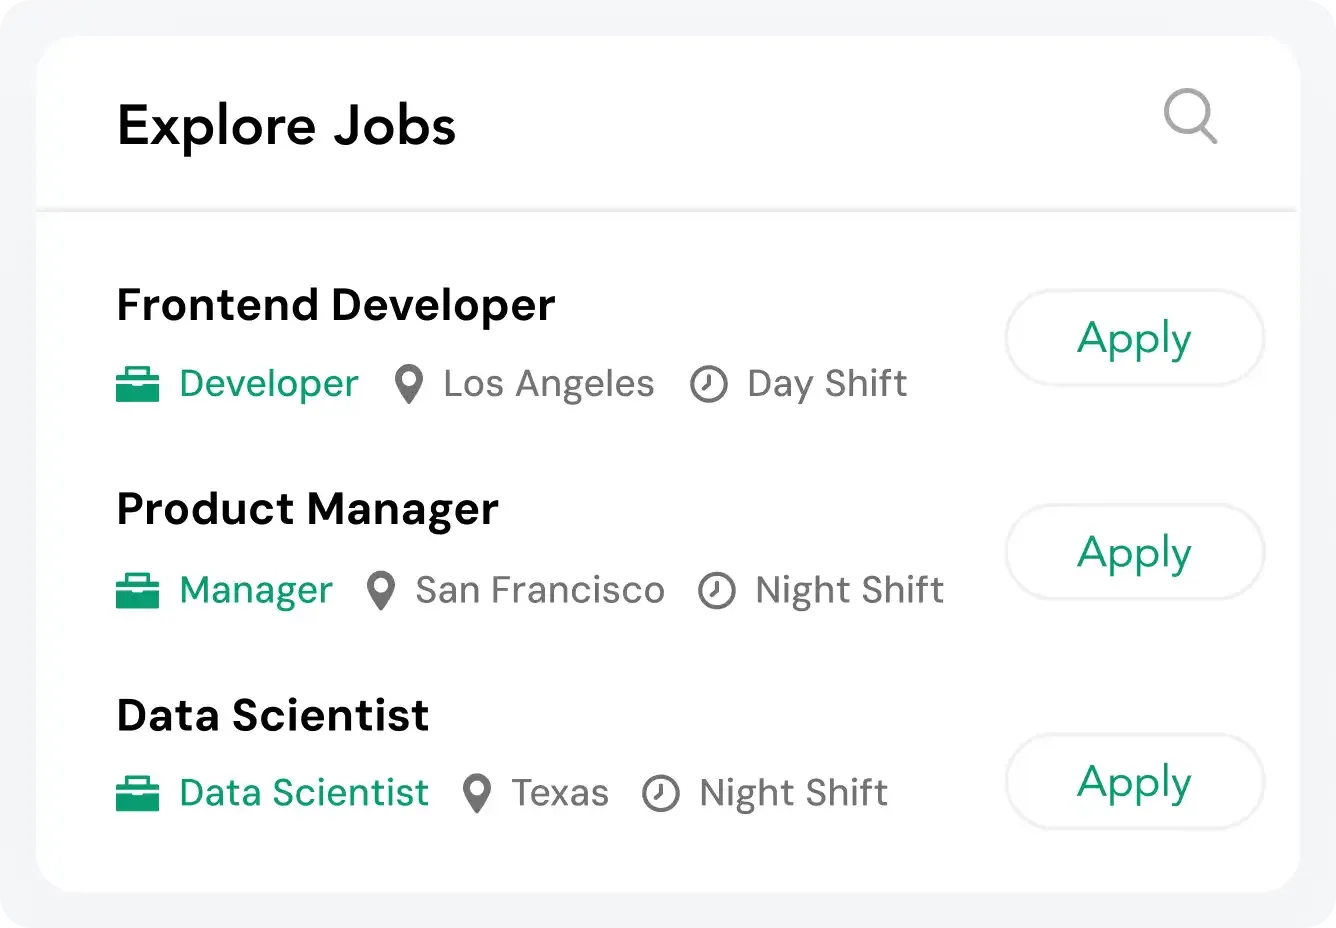The image size is (1336, 928).
Task: Open the Frontend Developer job listing
Action: [336, 305]
